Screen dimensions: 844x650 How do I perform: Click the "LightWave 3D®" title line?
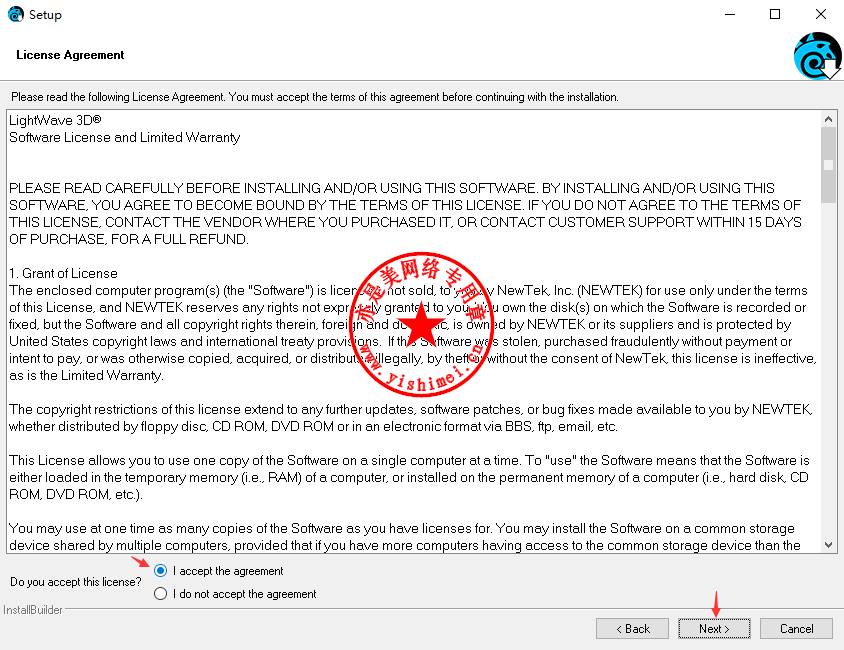(55, 120)
